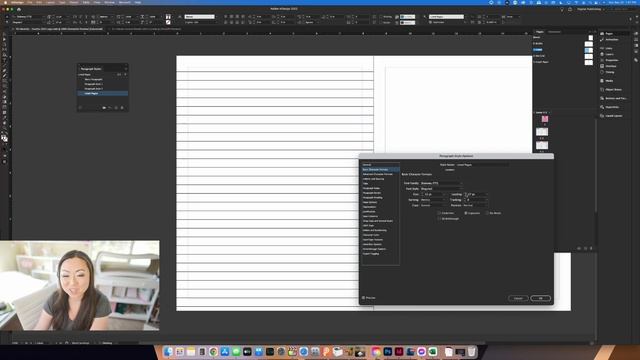Image resolution: width=640 pixels, height=360 pixels.
Task: Open the Layout menu
Action: [50, 2]
